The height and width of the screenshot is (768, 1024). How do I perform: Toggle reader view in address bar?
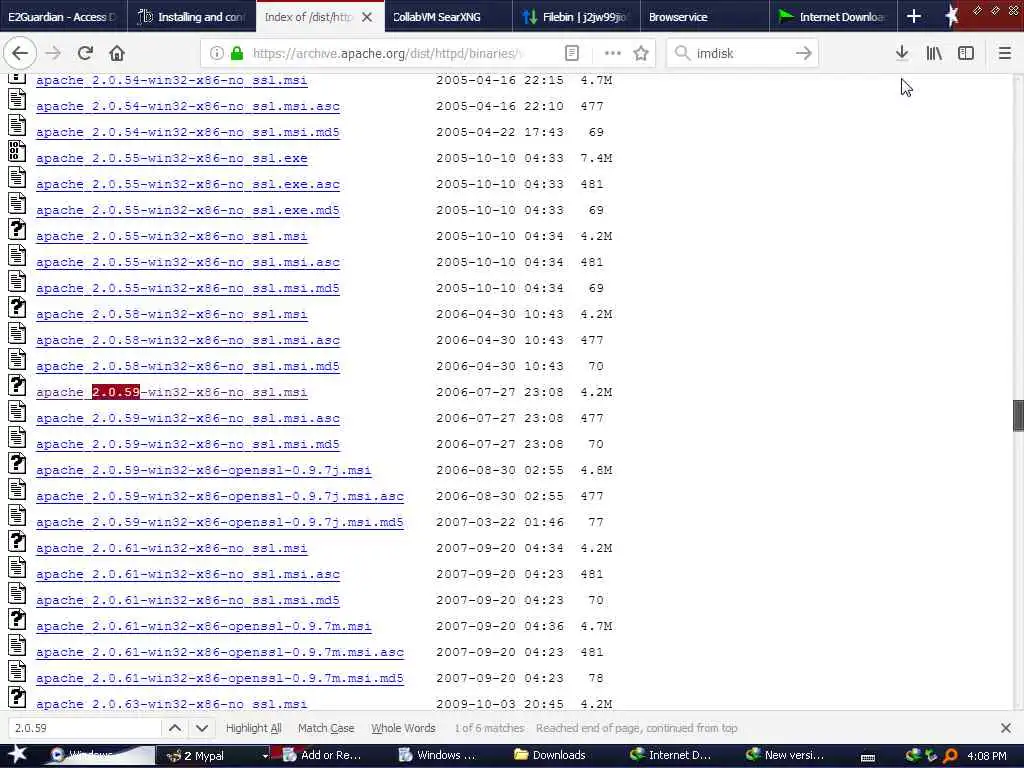point(571,54)
